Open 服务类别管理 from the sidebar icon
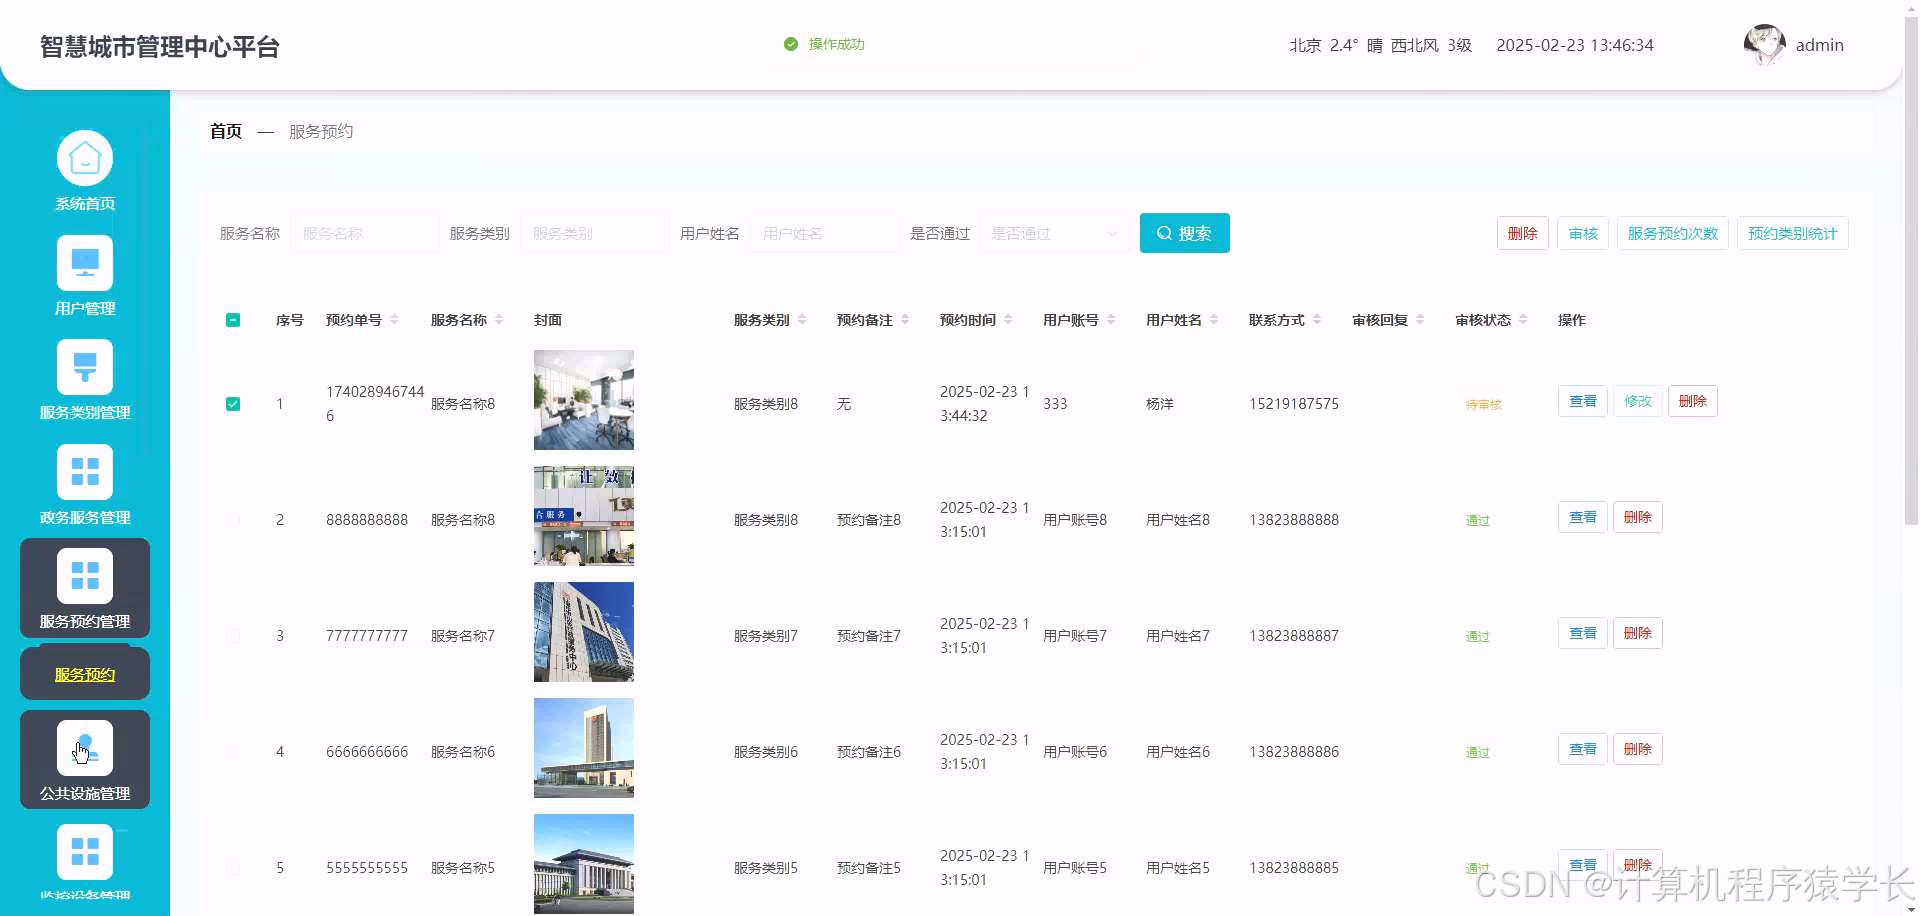Screen dimensions: 1920x916 pyautogui.click(x=85, y=367)
